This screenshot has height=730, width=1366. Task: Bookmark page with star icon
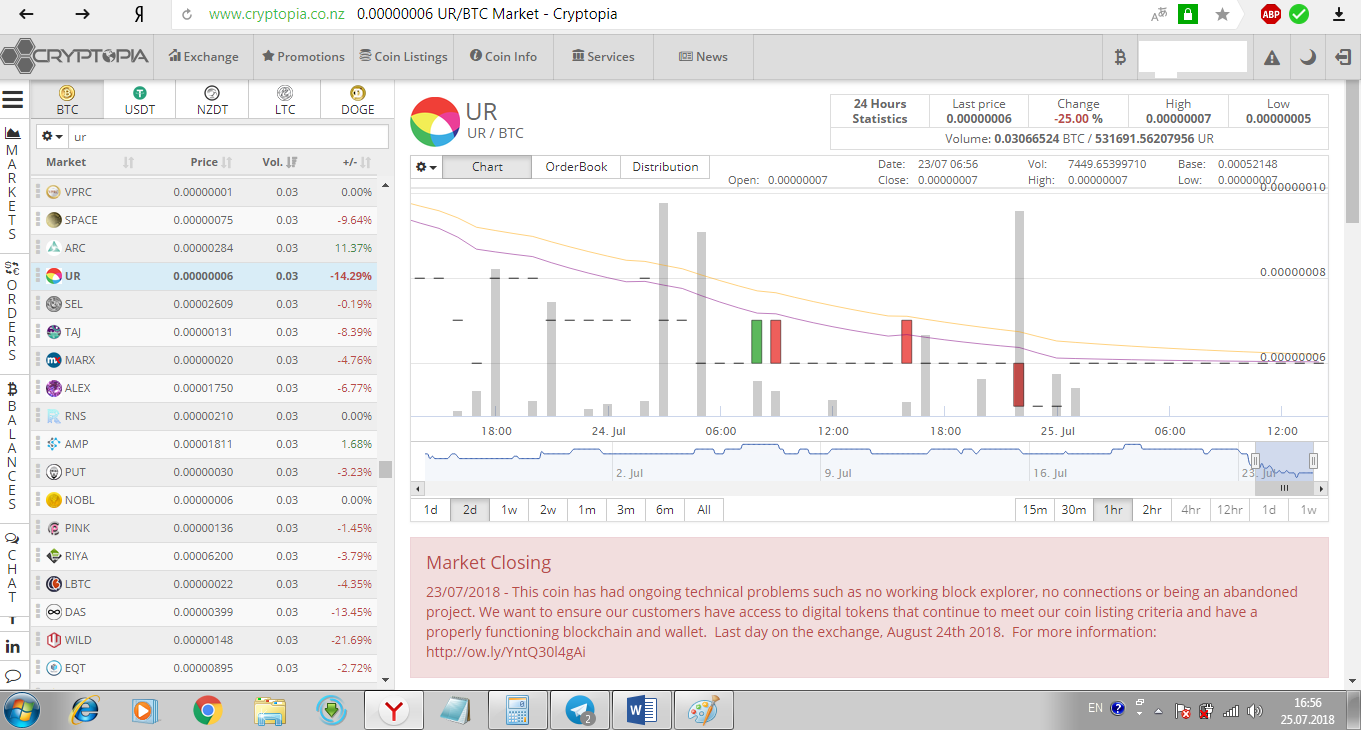(1222, 14)
